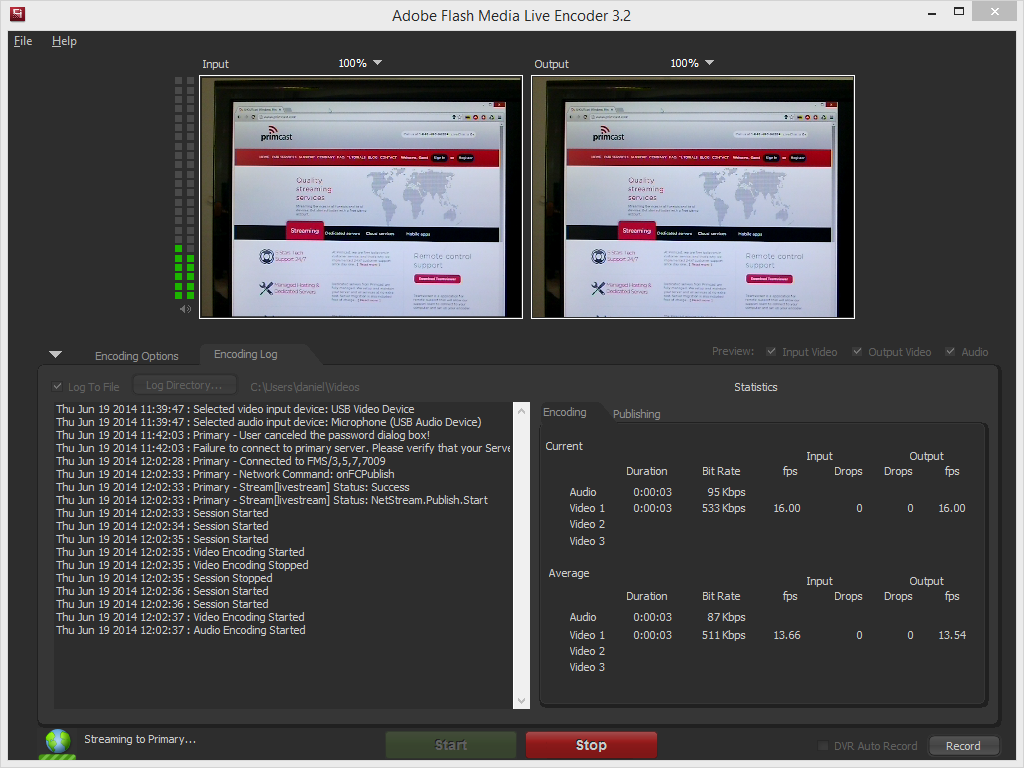The height and width of the screenshot is (768, 1024).
Task: Click the Average audio bit rate 87 Kbps
Action: point(726,617)
